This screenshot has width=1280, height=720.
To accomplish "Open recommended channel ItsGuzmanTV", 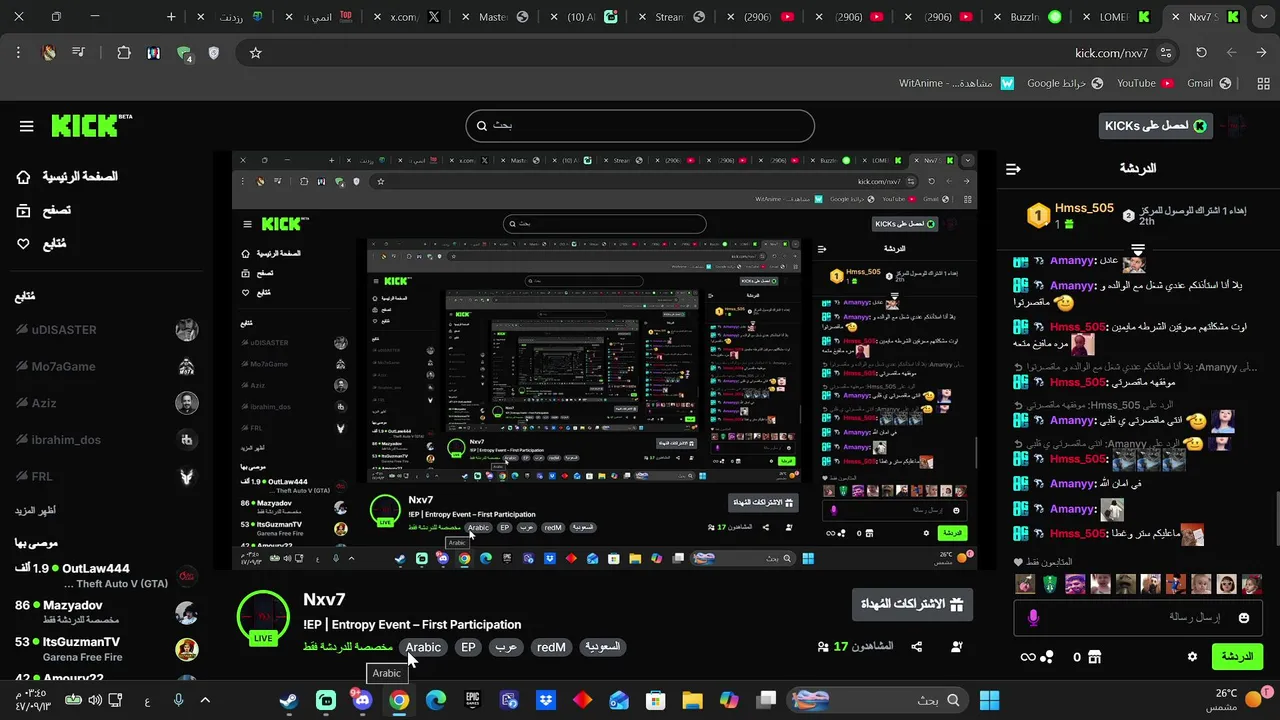I will [x=106, y=649].
